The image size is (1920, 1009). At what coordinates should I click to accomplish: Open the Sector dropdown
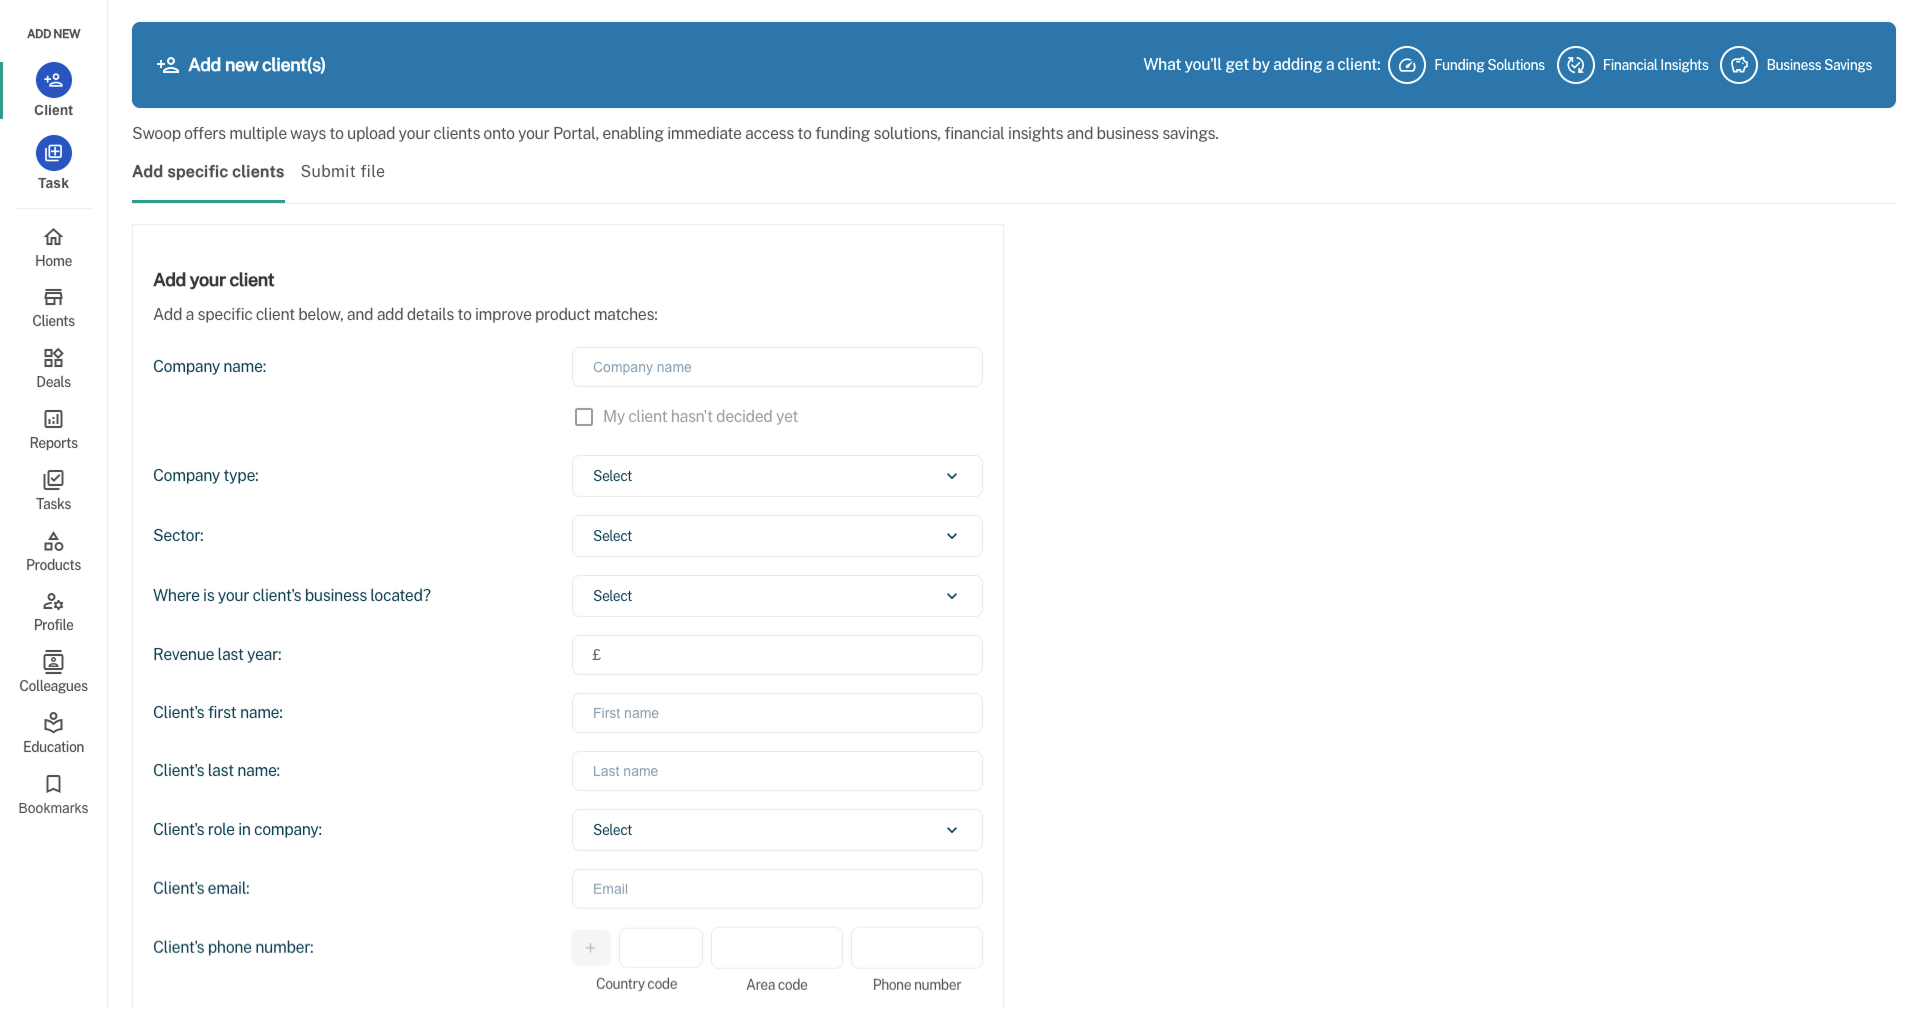click(777, 536)
